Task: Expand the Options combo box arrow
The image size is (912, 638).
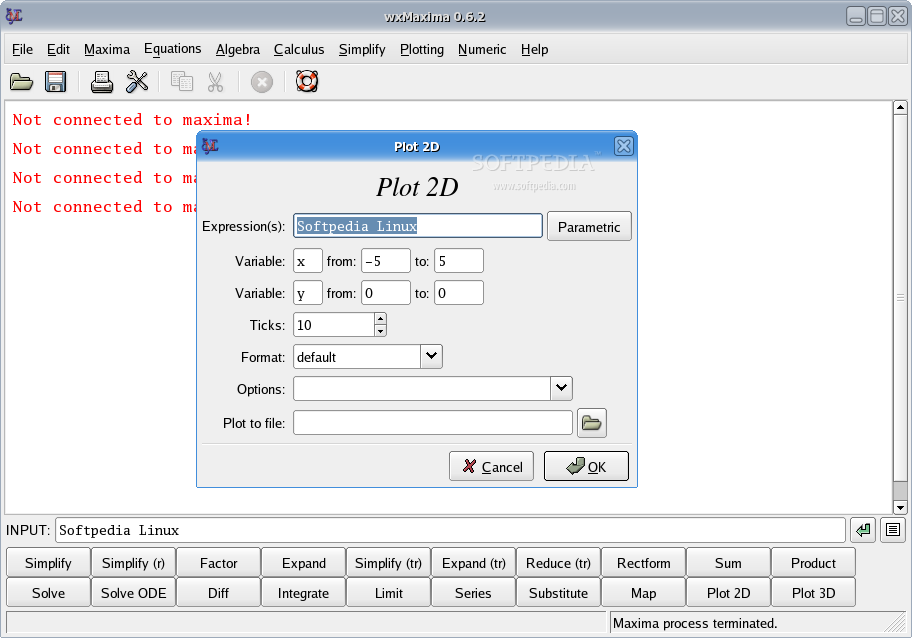Action: (x=561, y=388)
